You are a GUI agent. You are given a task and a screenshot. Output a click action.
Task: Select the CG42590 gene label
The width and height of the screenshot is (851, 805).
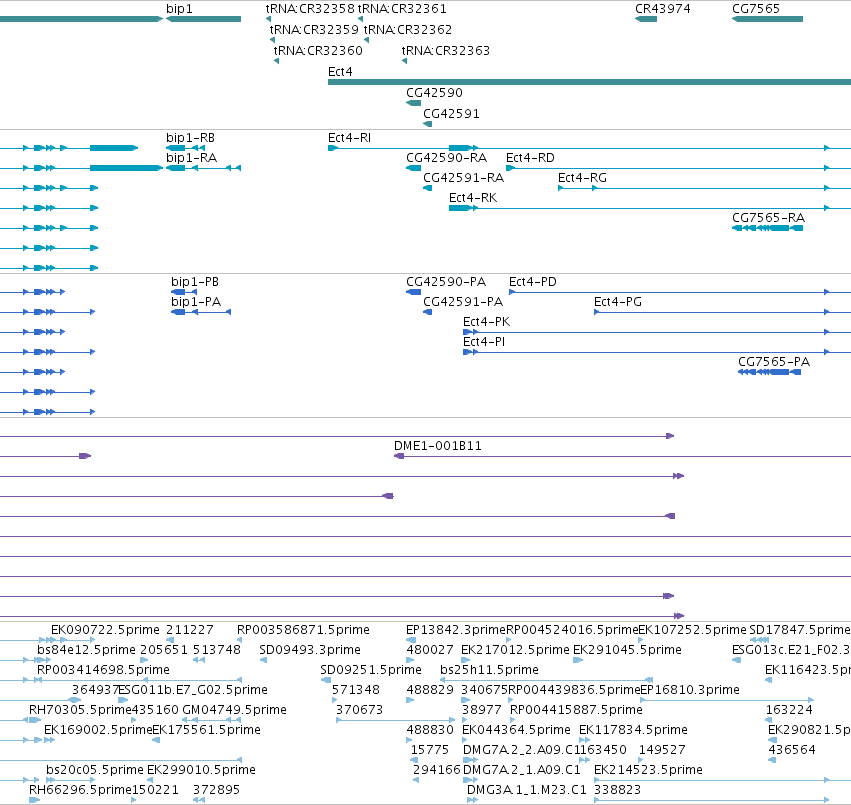434,93
